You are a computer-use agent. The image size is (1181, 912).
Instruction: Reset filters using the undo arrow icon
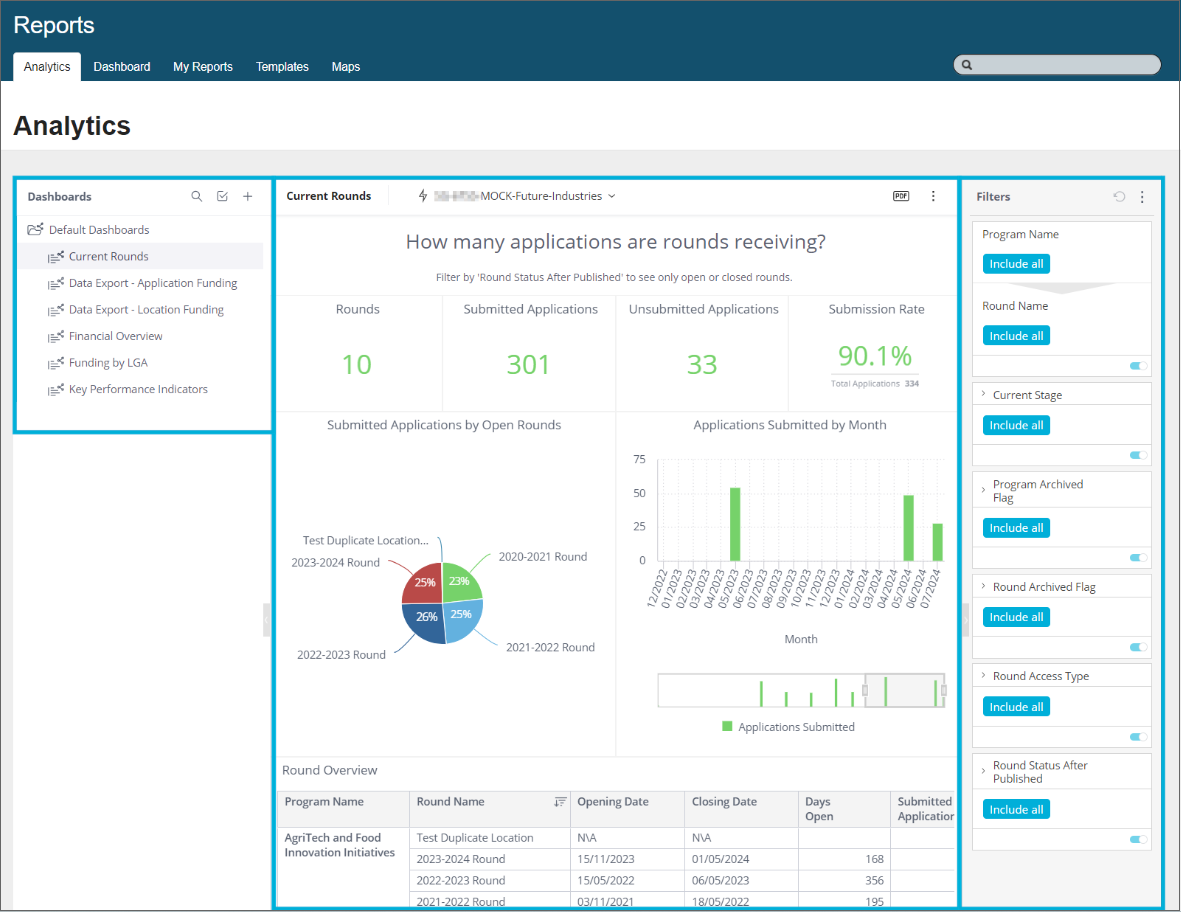click(1119, 197)
